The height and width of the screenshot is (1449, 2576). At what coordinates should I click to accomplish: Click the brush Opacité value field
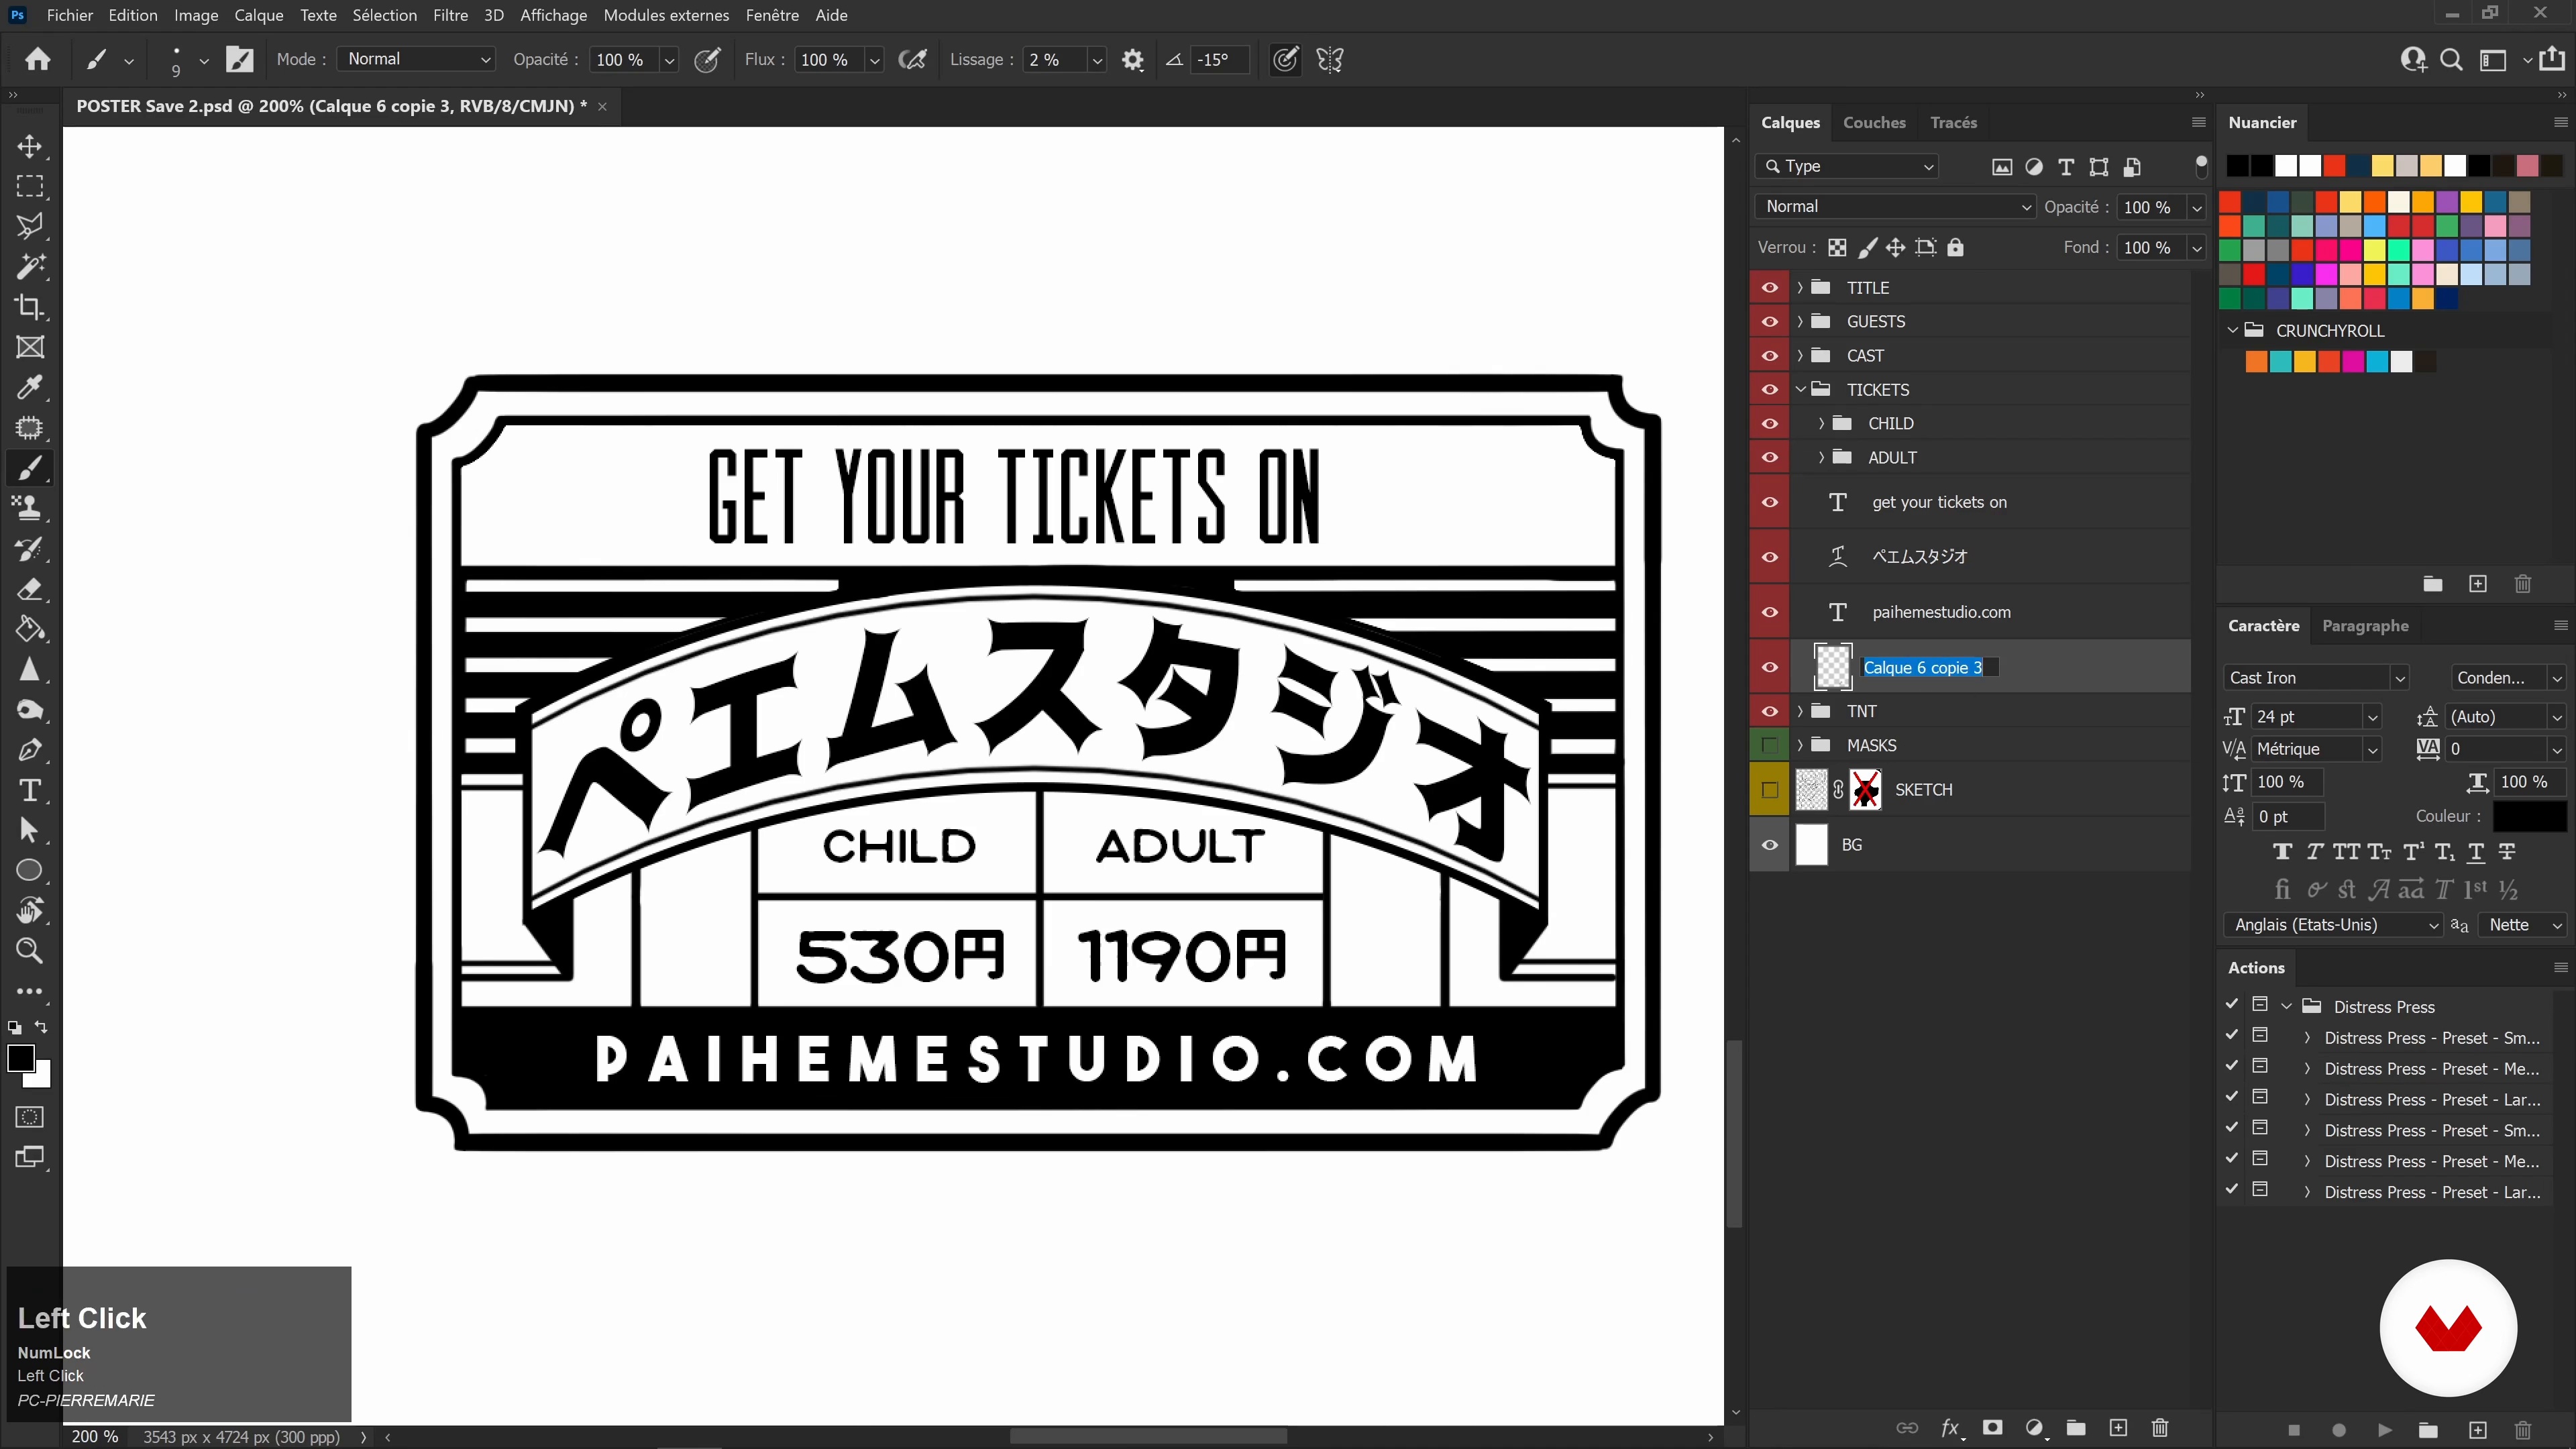coord(623,60)
